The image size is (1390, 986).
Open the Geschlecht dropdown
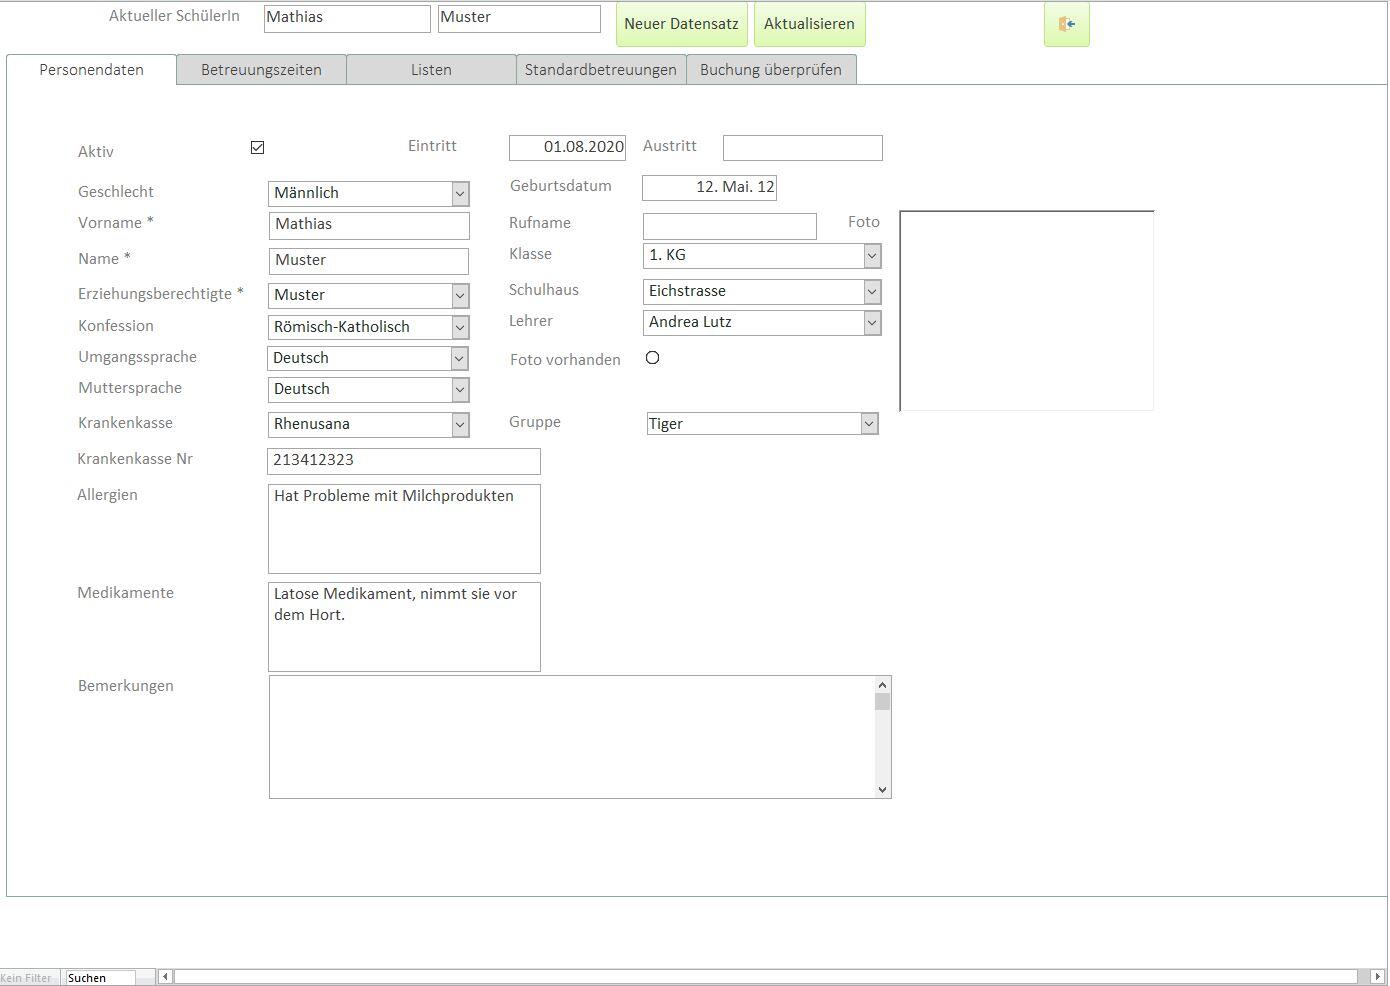point(459,193)
